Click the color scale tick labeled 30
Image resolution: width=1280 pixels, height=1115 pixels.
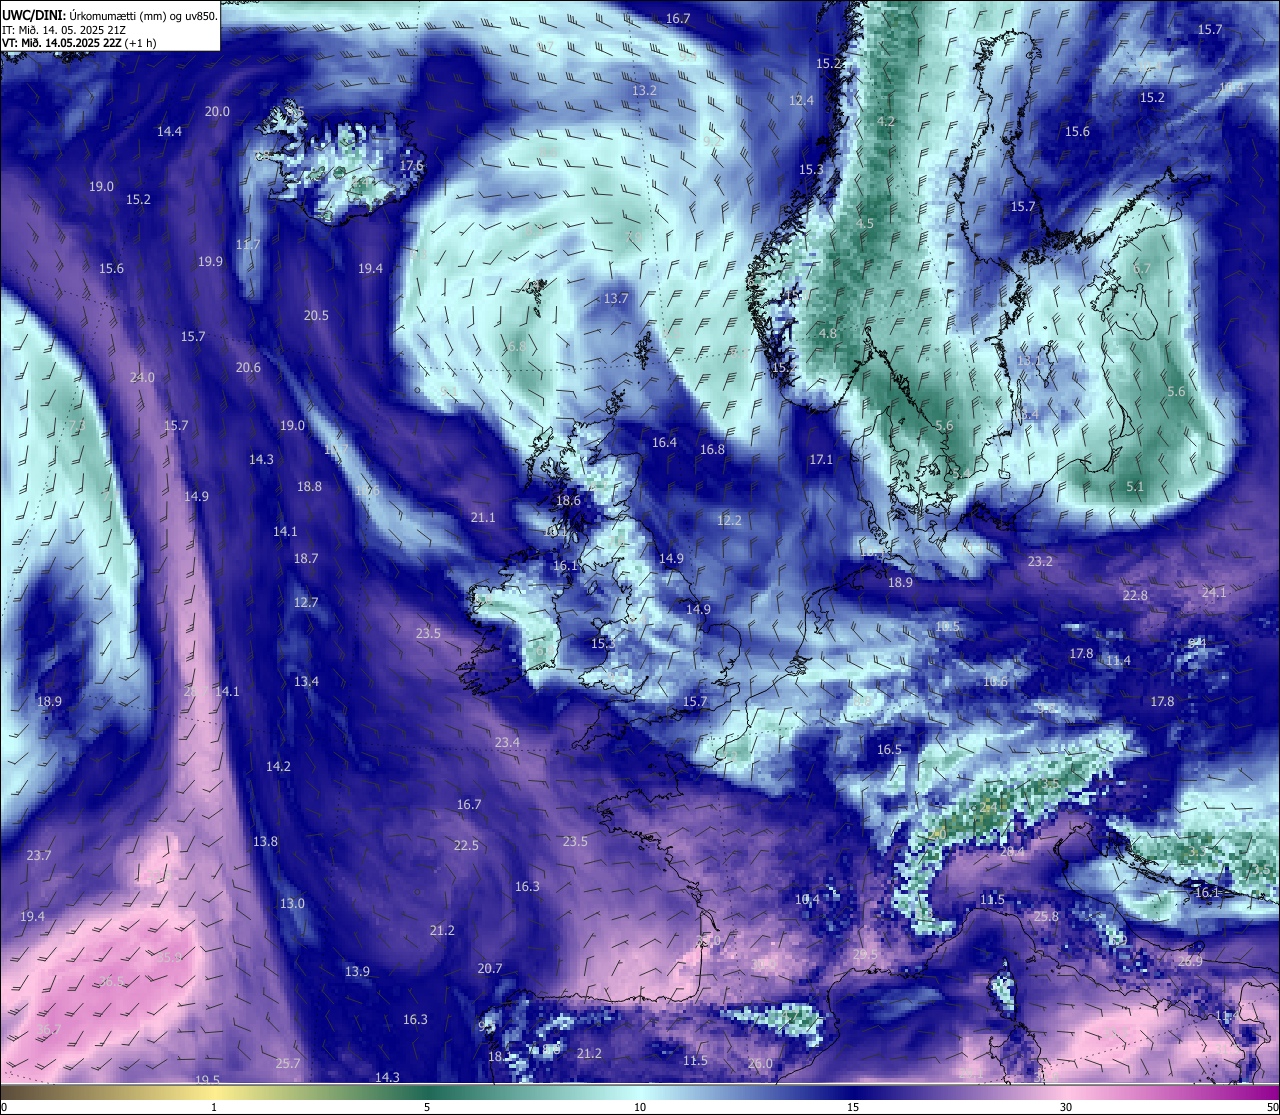pyautogui.click(x=1066, y=1107)
